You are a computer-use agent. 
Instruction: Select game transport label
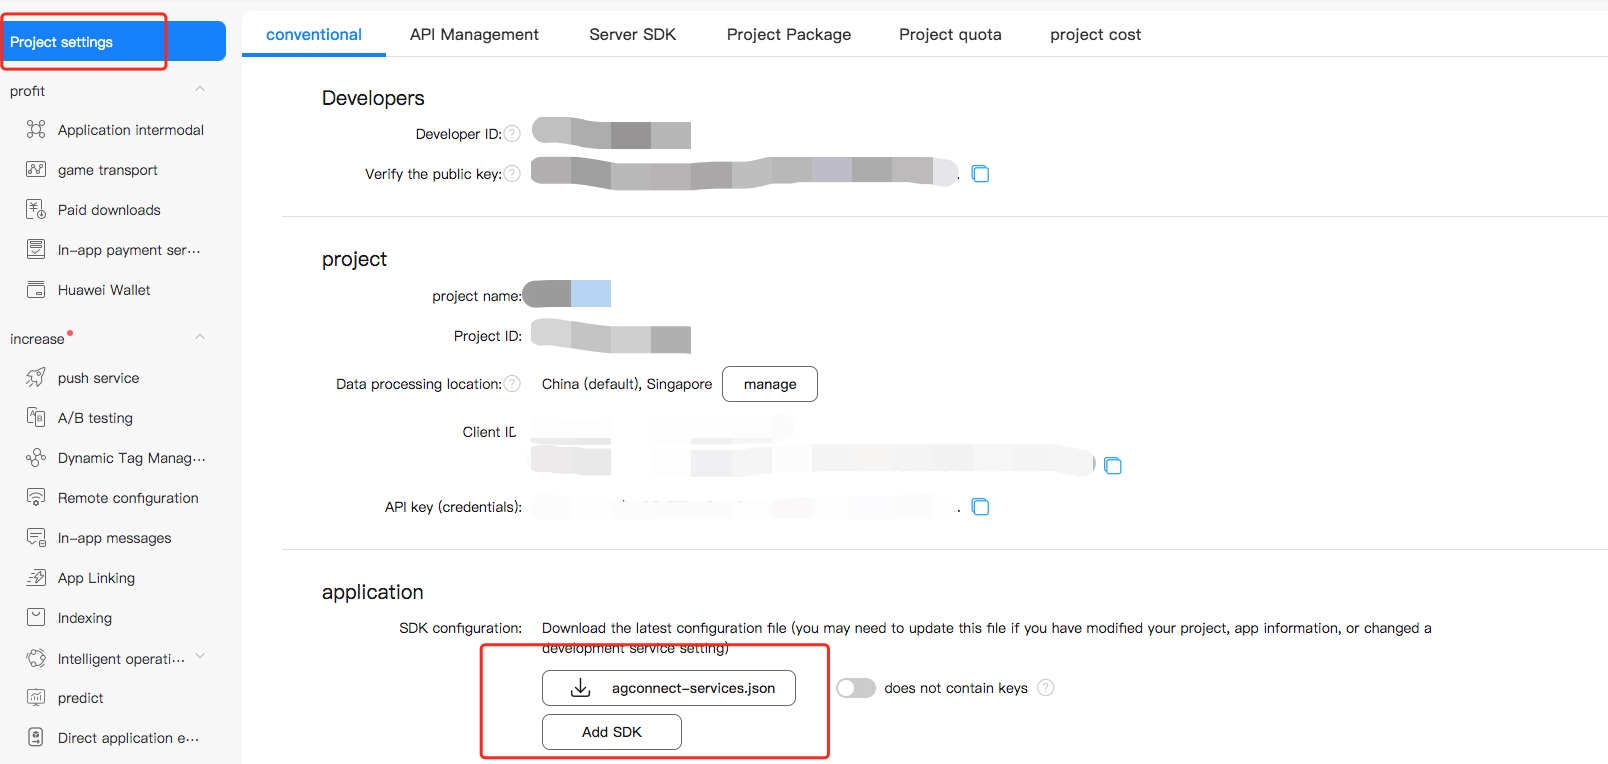point(108,170)
